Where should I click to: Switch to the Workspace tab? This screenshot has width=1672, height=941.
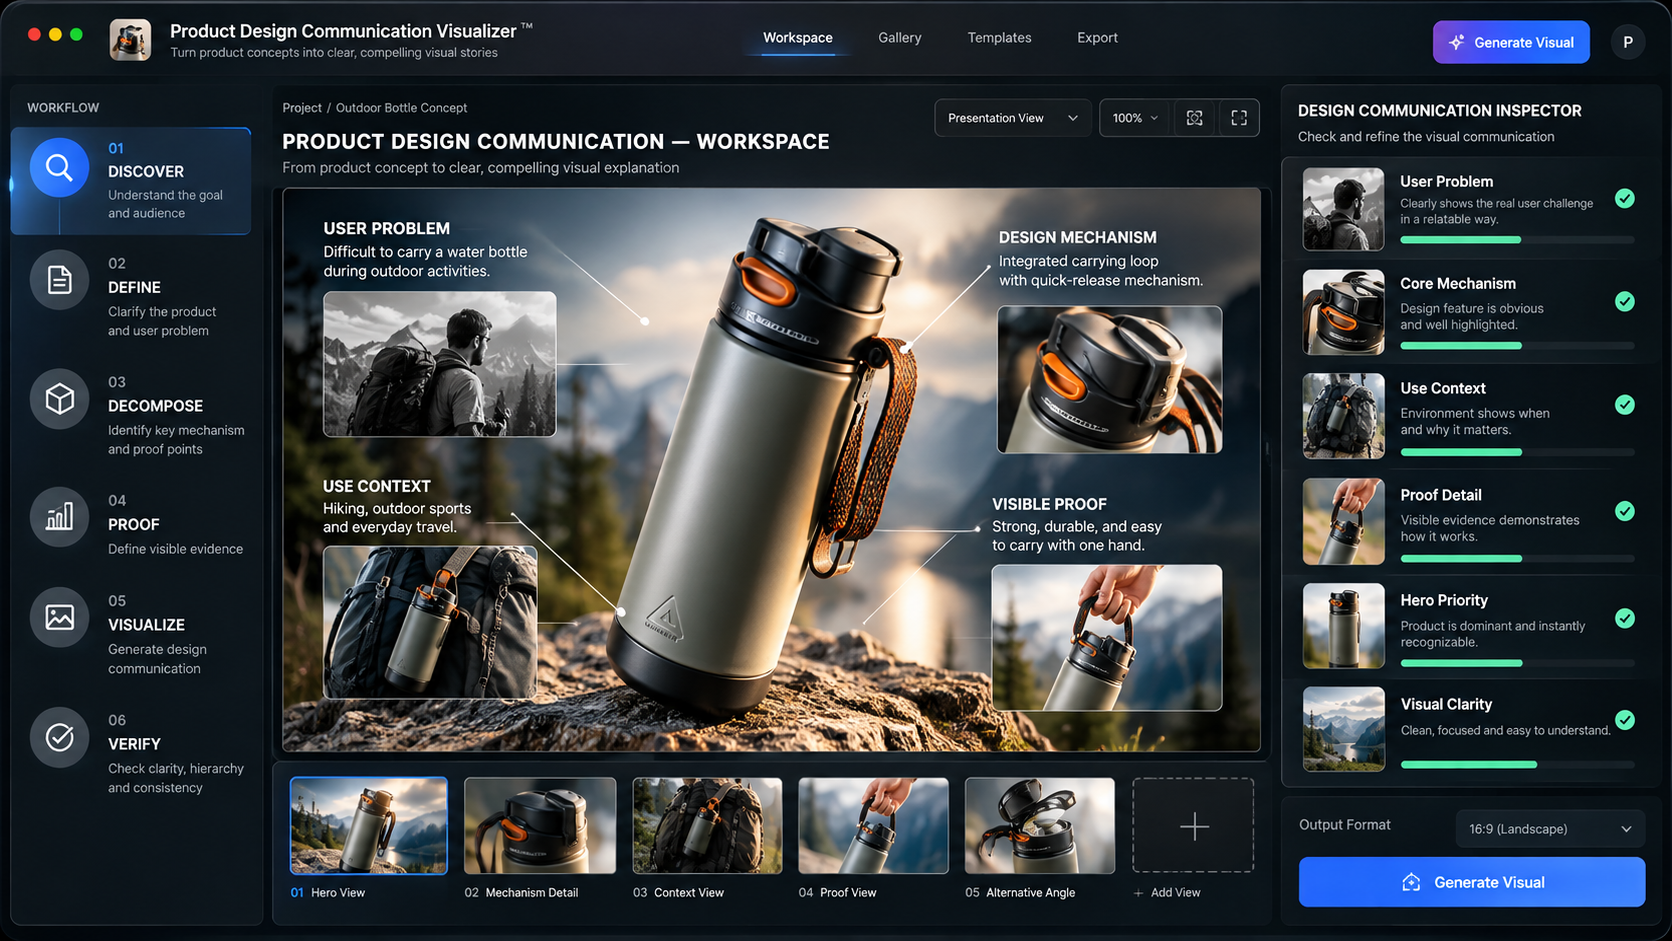pyautogui.click(x=797, y=38)
